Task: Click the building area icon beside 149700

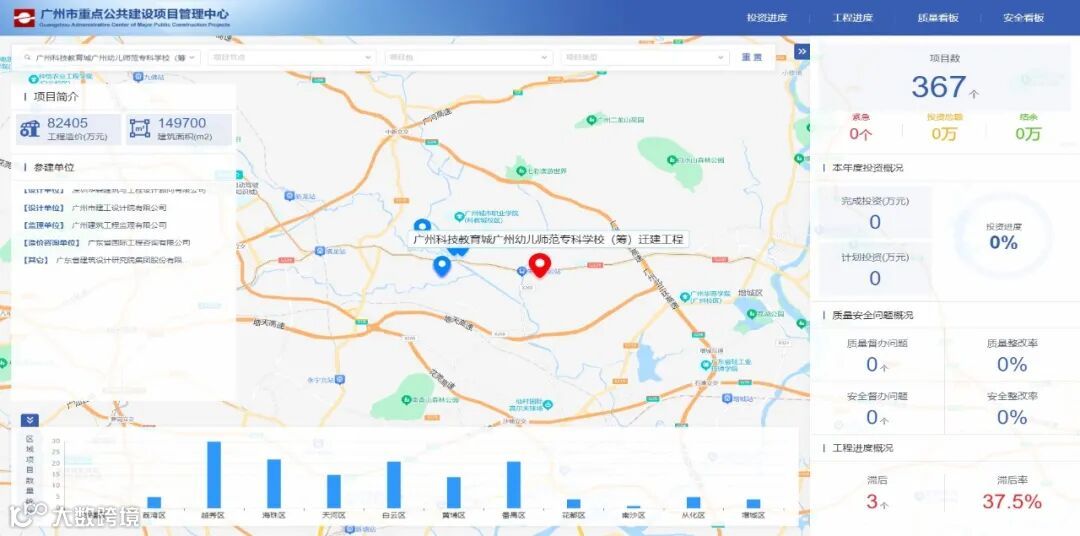Action: 140,129
